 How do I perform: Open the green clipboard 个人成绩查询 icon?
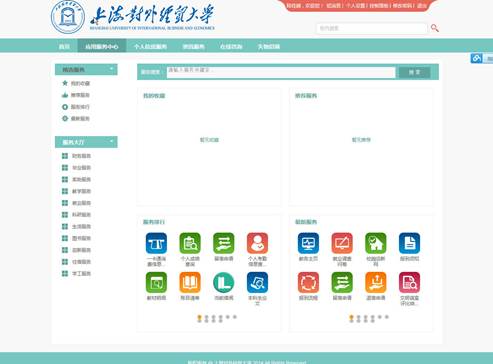[x=190, y=243]
